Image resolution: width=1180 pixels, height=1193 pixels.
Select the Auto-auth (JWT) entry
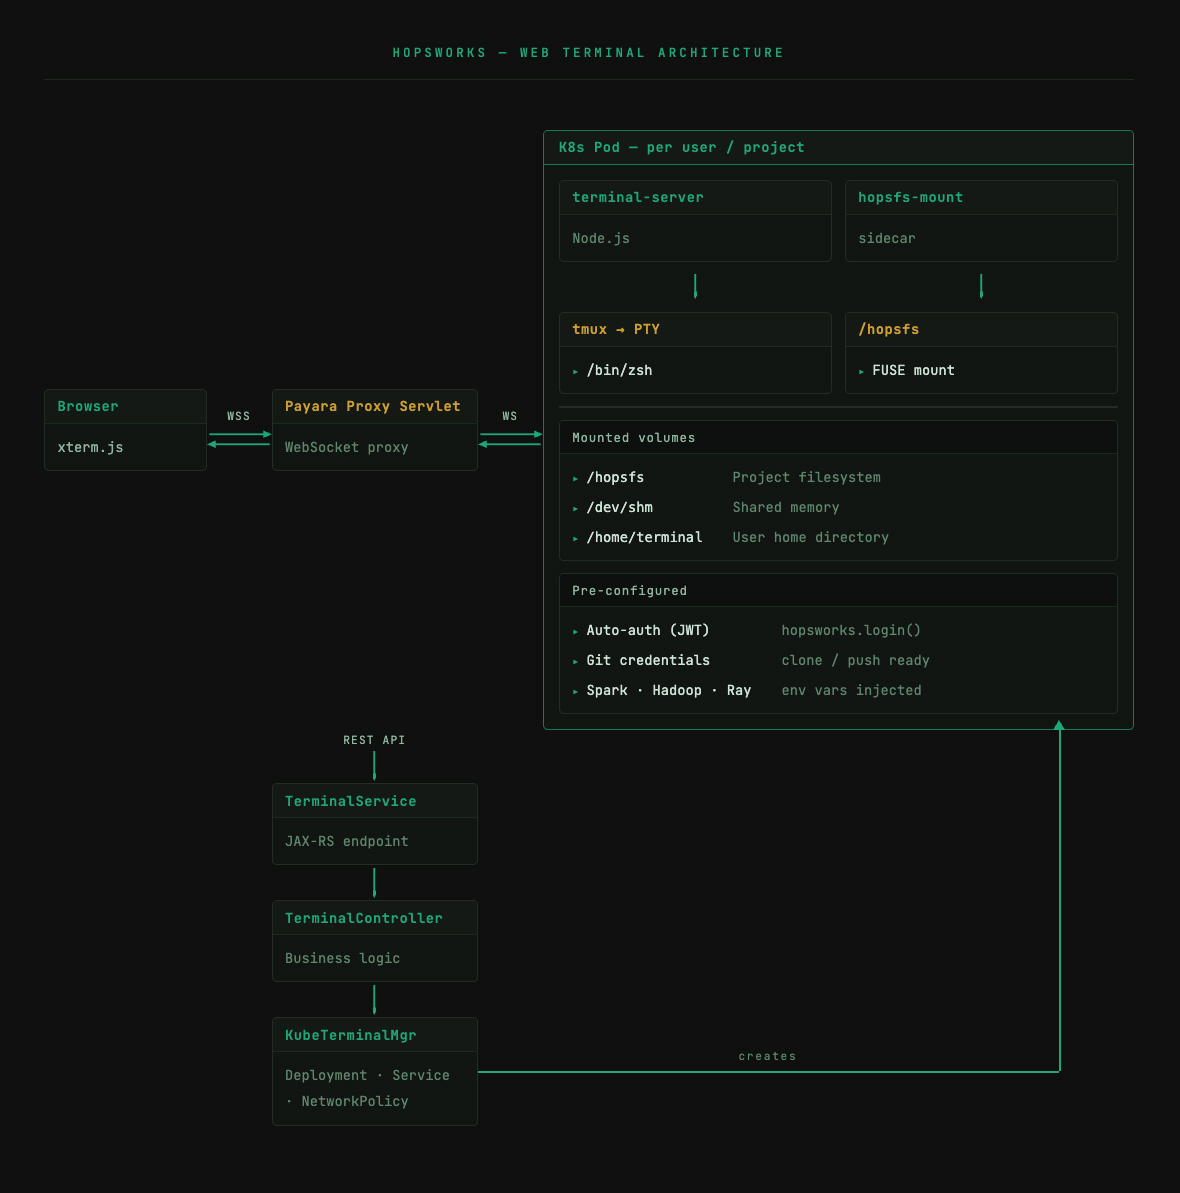(647, 631)
